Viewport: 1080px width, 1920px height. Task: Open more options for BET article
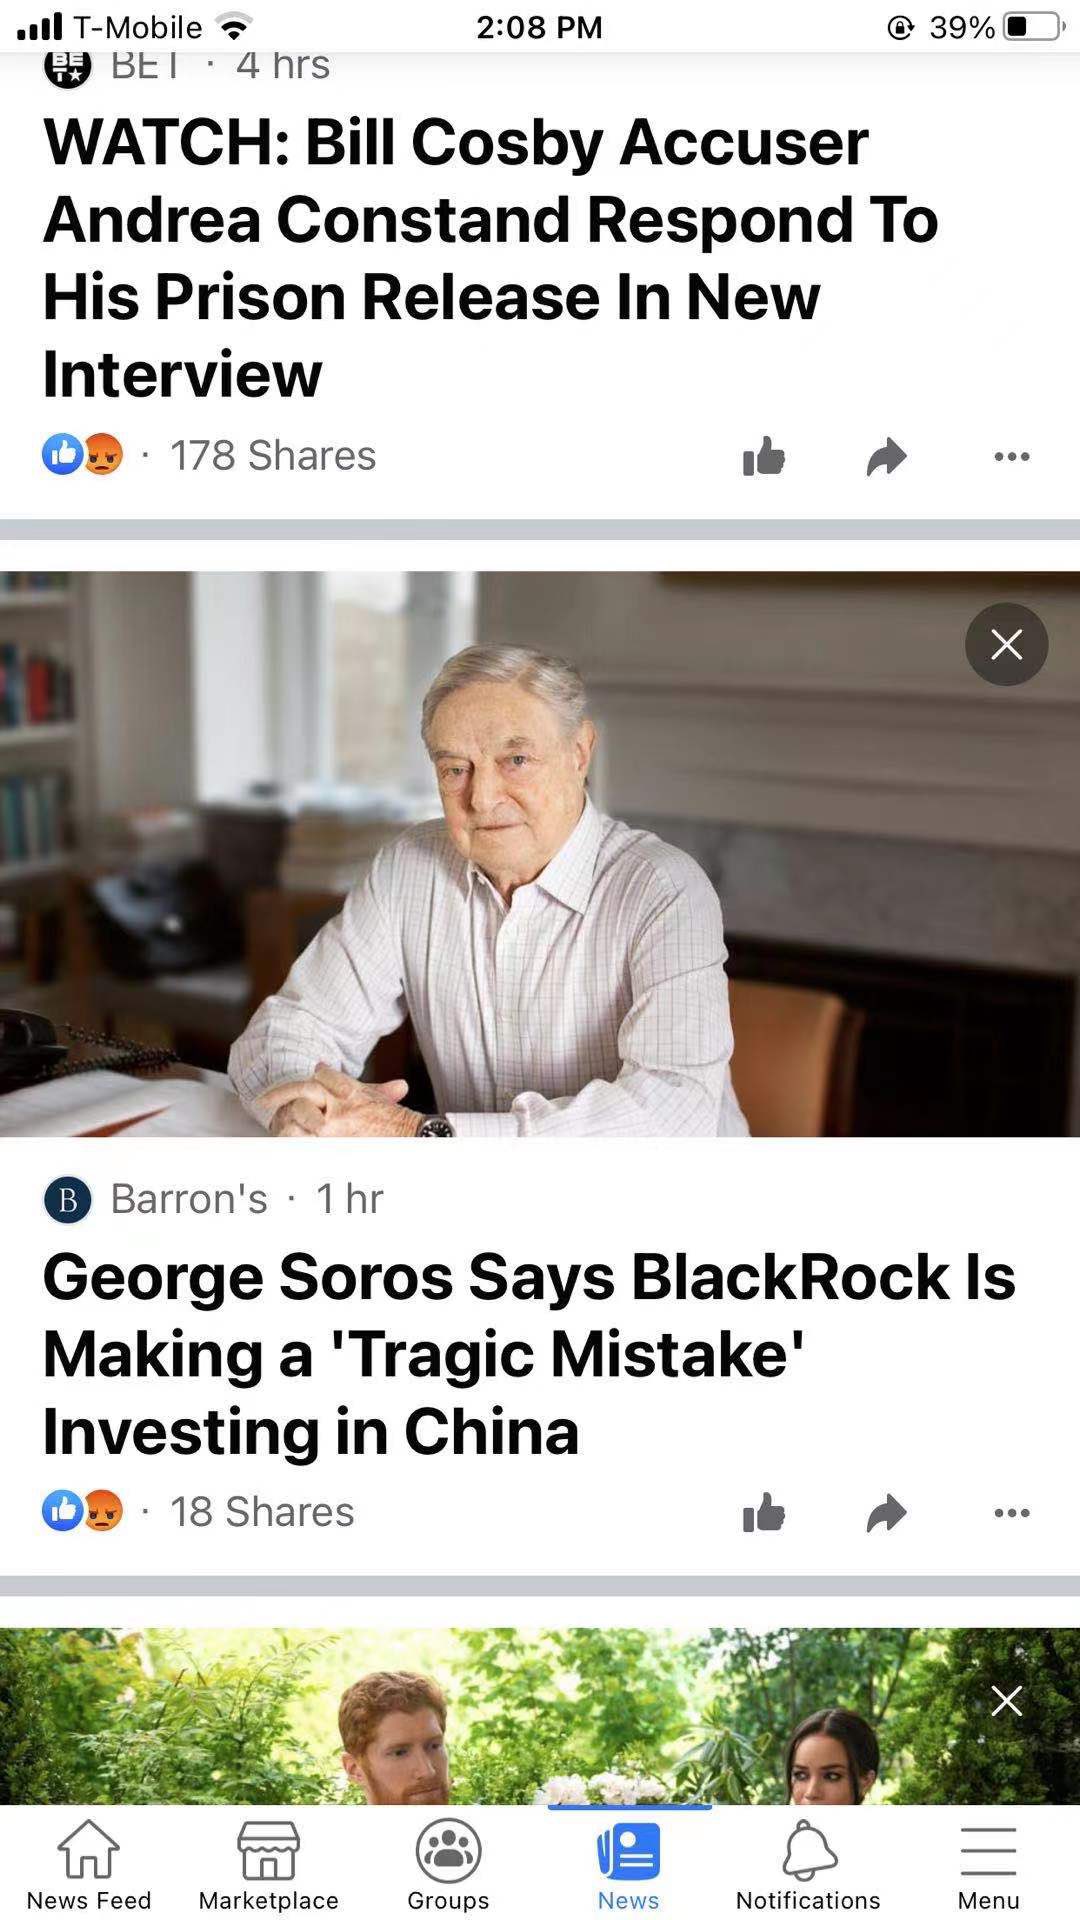click(1011, 457)
